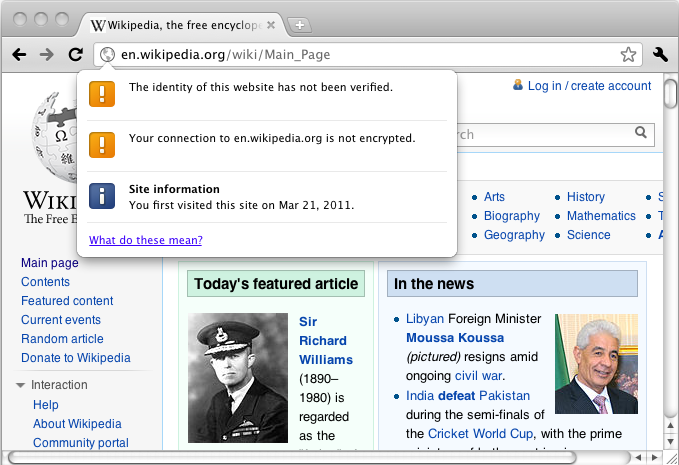
Task: Click the Wikipedia search magnifier icon
Action: (641, 133)
